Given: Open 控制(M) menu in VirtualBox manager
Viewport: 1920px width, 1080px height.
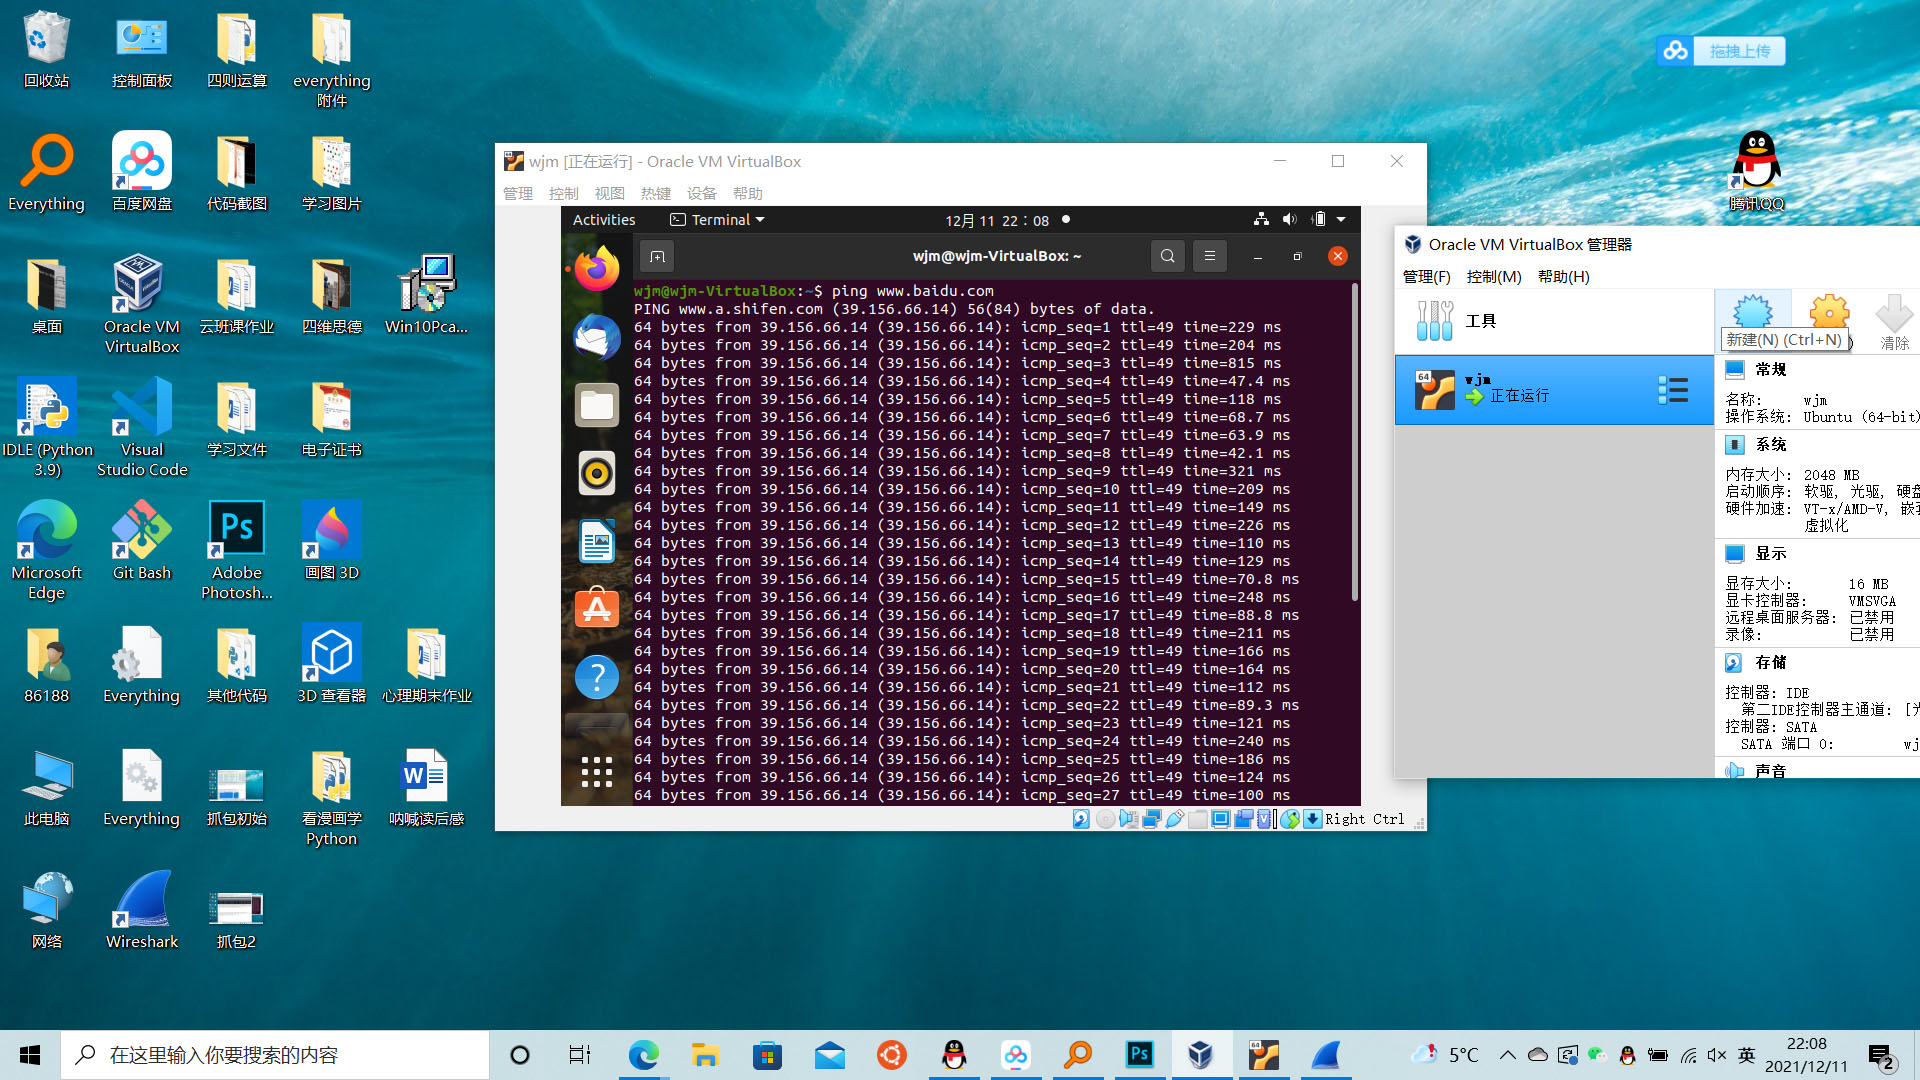Looking at the screenshot, I should (1493, 277).
